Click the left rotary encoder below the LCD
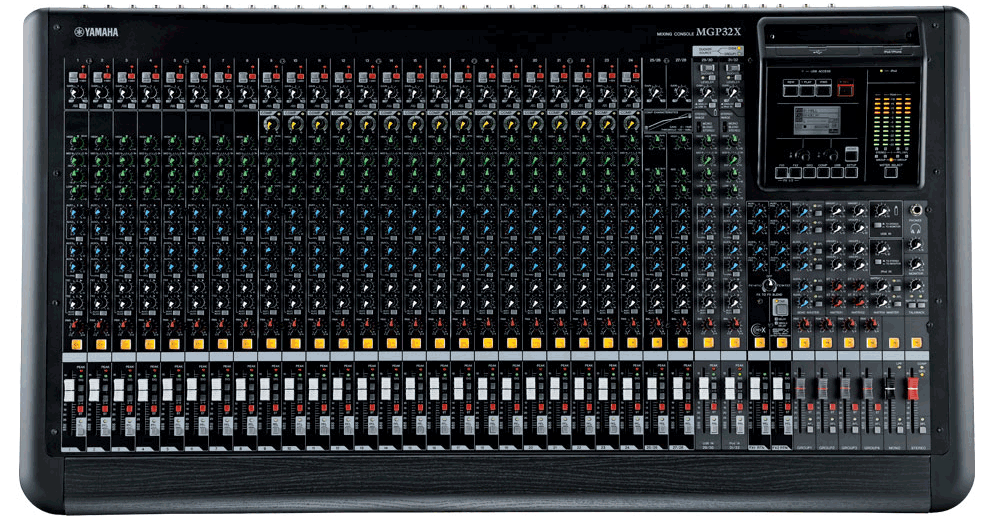Viewport: 990px width, 525px height. coord(802,155)
